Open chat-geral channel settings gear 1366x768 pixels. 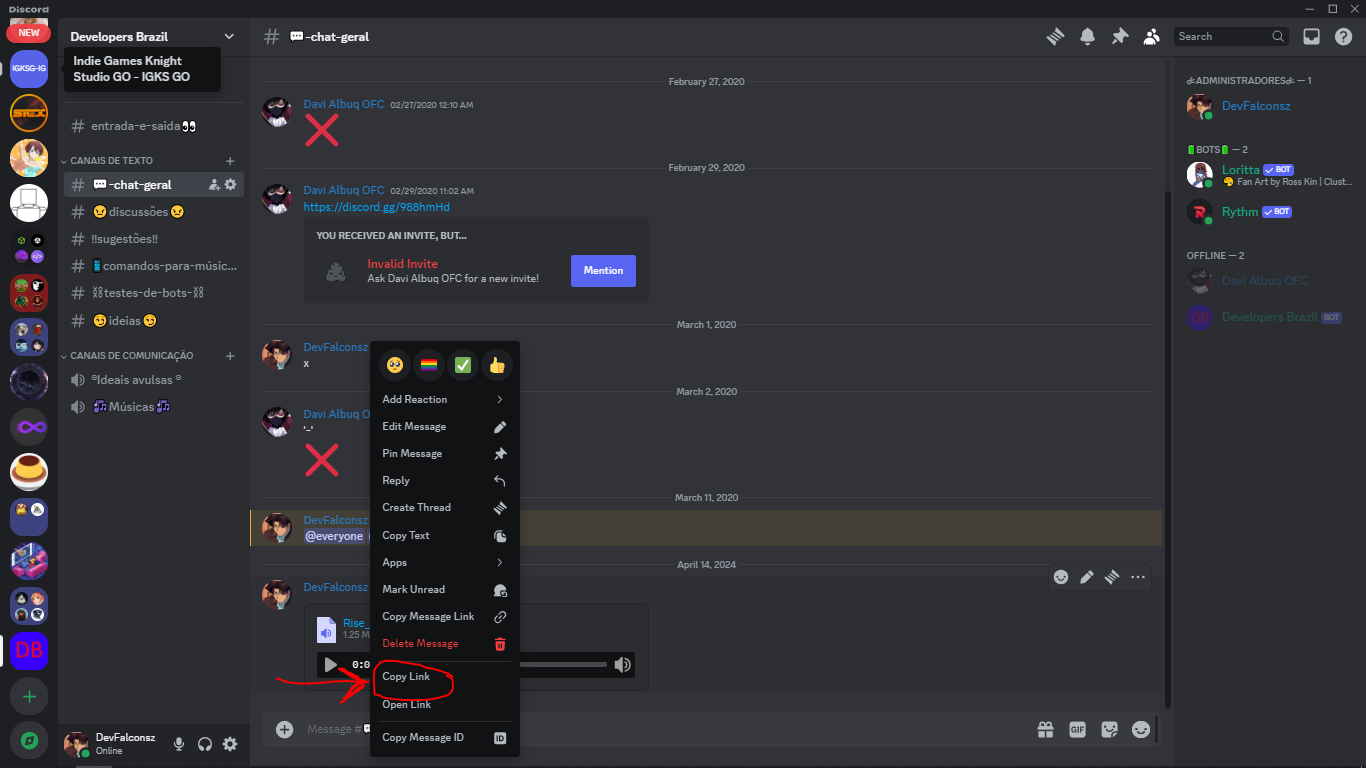pyautogui.click(x=230, y=185)
